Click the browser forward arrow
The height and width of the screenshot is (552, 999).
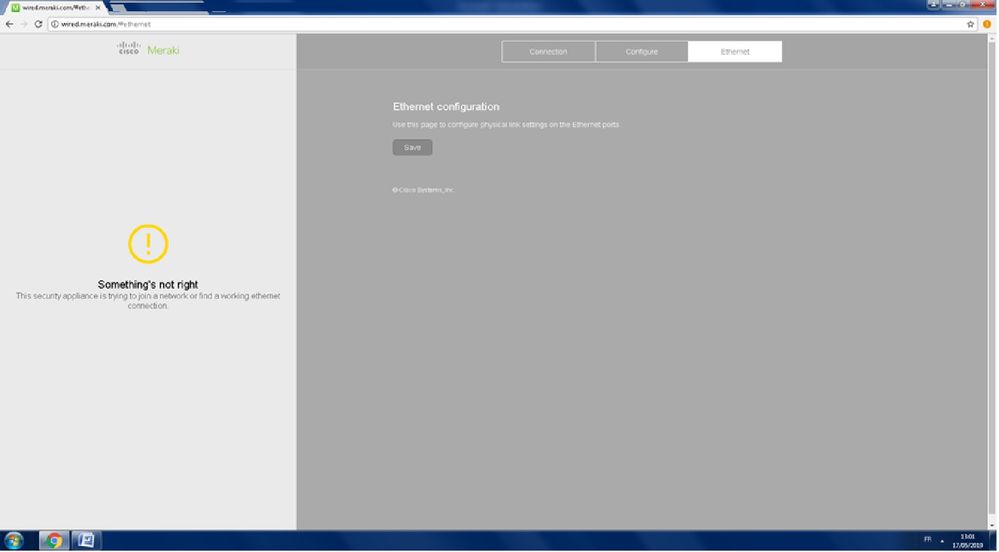click(x=23, y=24)
